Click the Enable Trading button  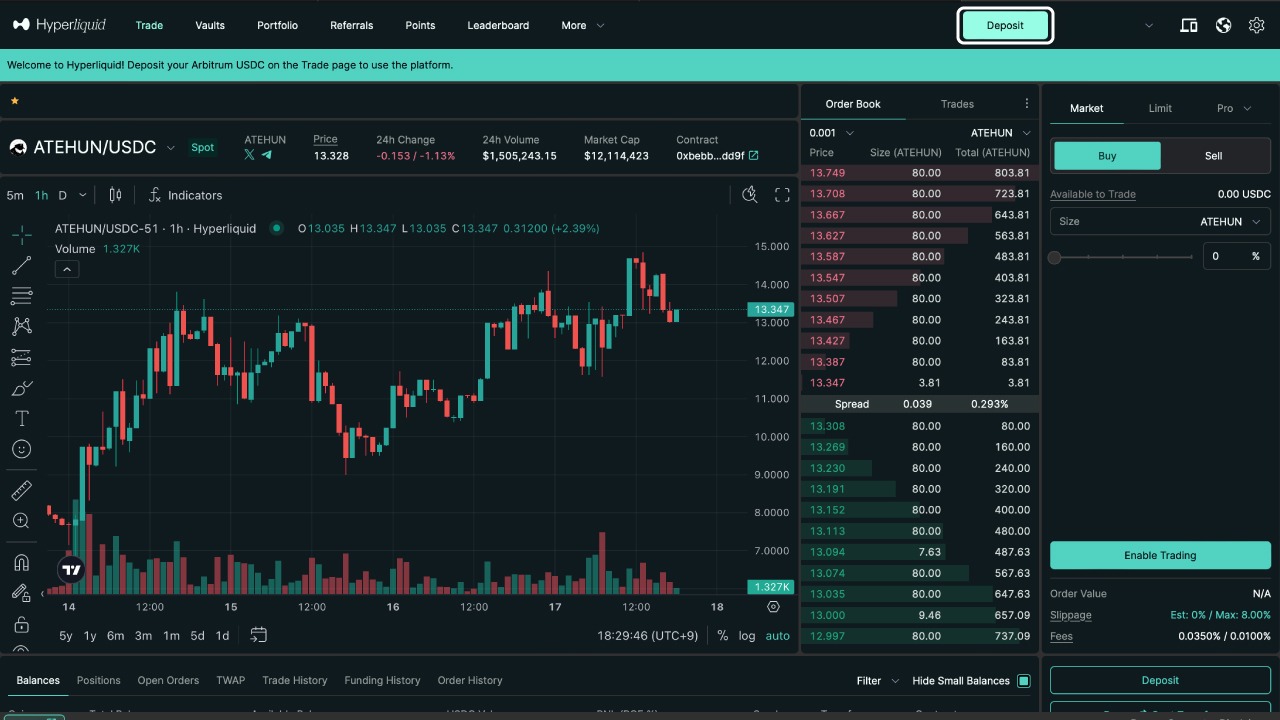(1160, 555)
